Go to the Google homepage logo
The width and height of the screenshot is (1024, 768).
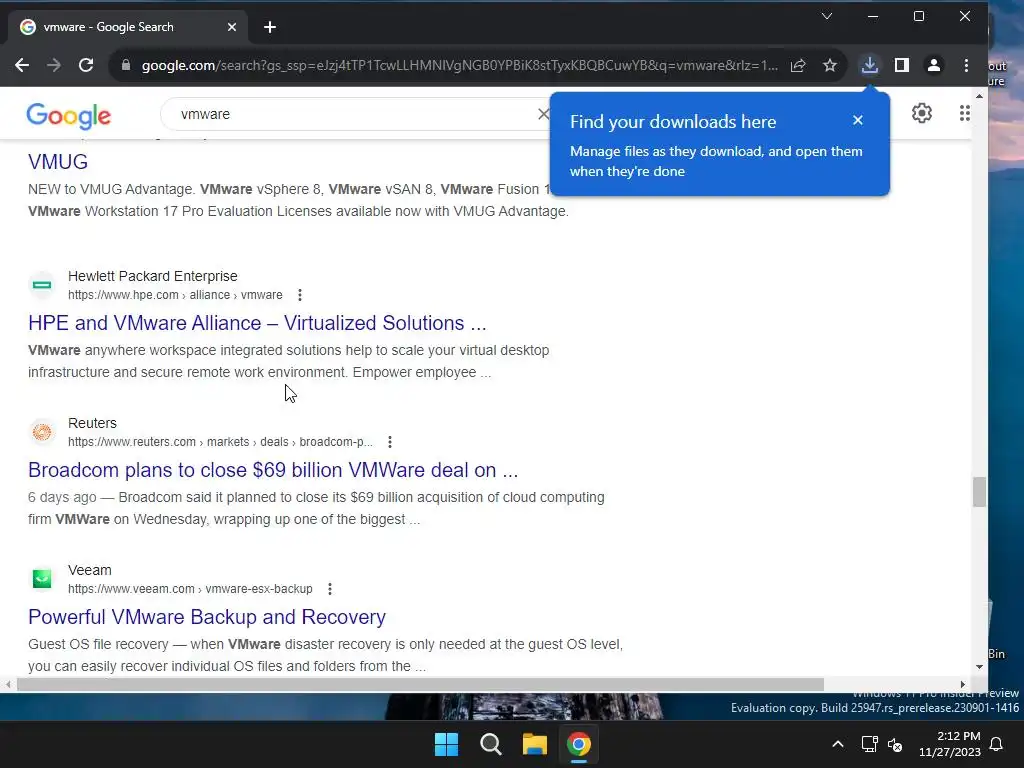point(69,116)
